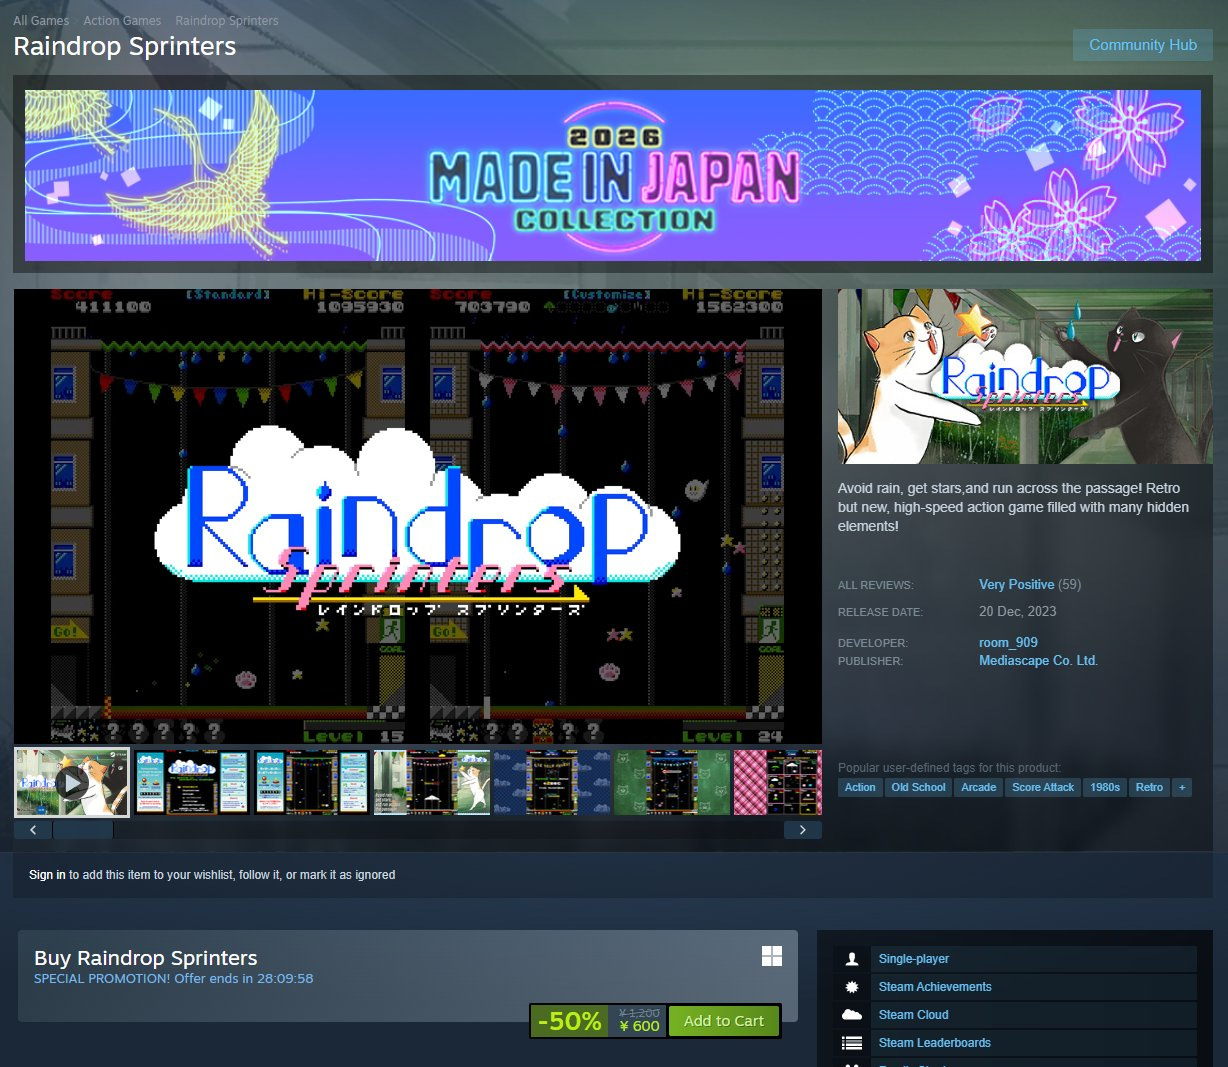This screenshot has height=1067, width=1228.
Task: Expand more tags with plus button
Action: [x=1182, y=787]
